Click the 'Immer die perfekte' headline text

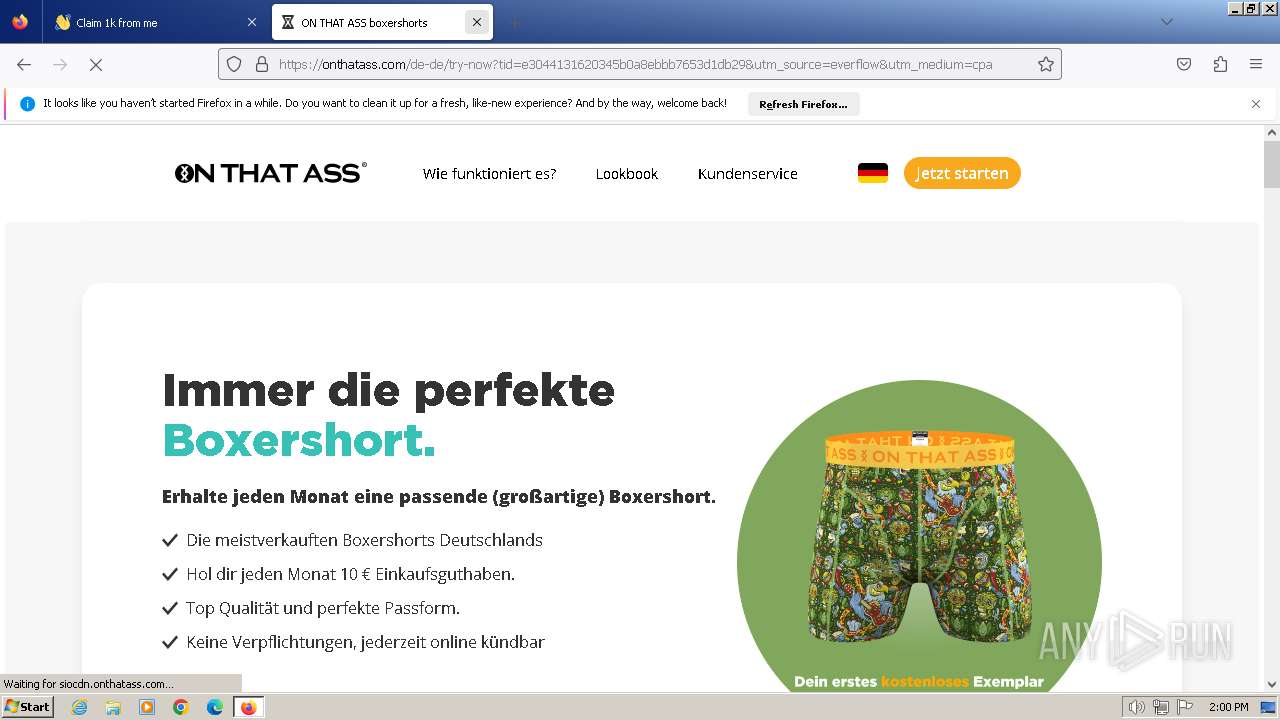[388, 389]
